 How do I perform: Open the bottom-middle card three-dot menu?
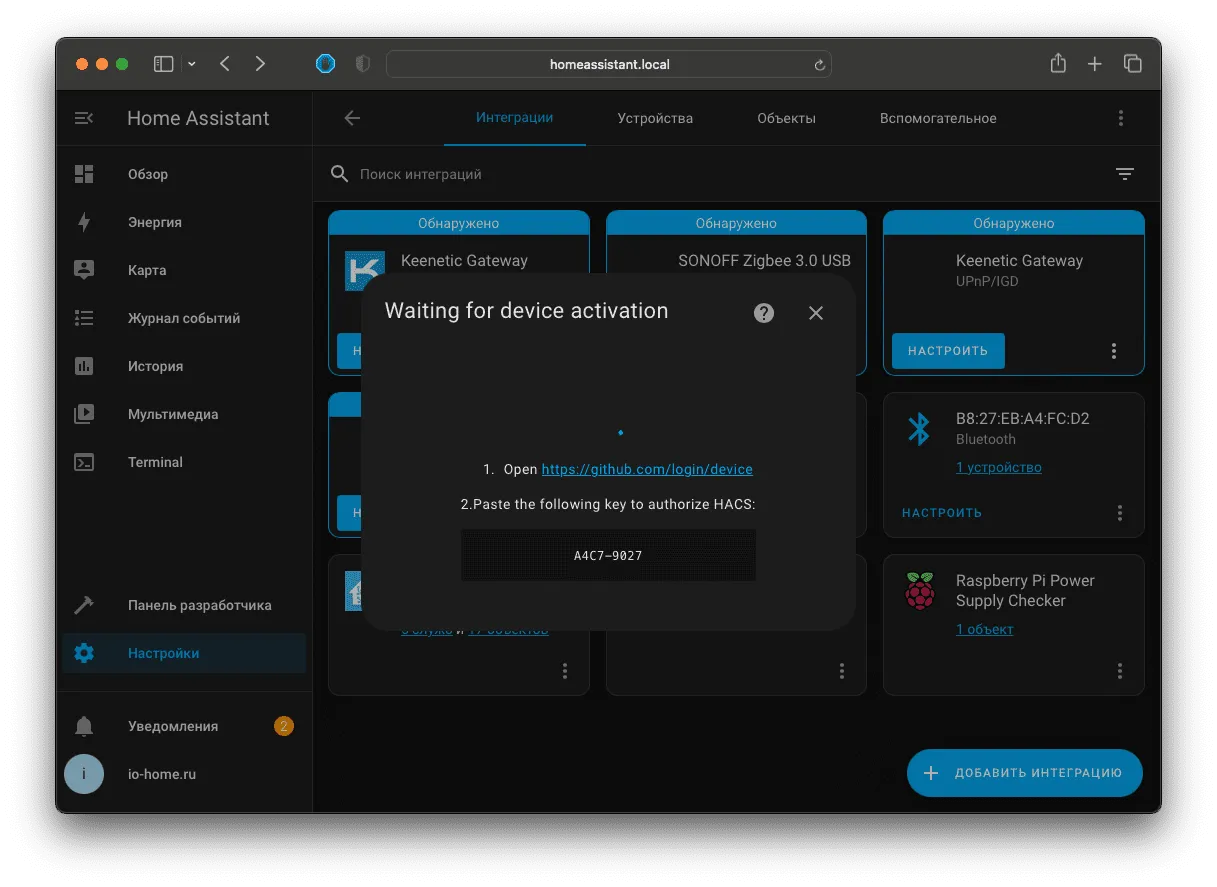tap(842, 671)
